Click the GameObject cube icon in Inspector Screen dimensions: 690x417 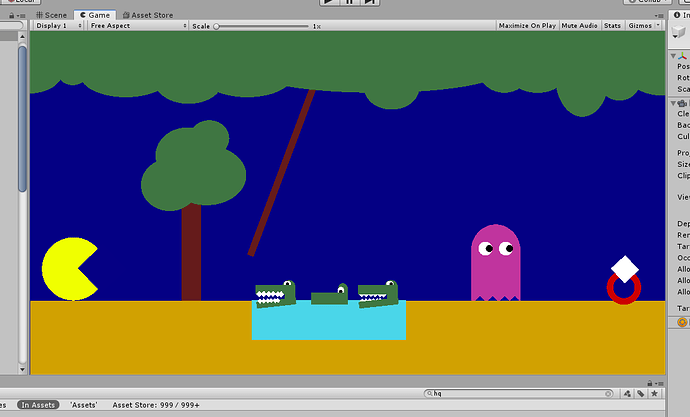pyautogui.click(x=679, y=32)
